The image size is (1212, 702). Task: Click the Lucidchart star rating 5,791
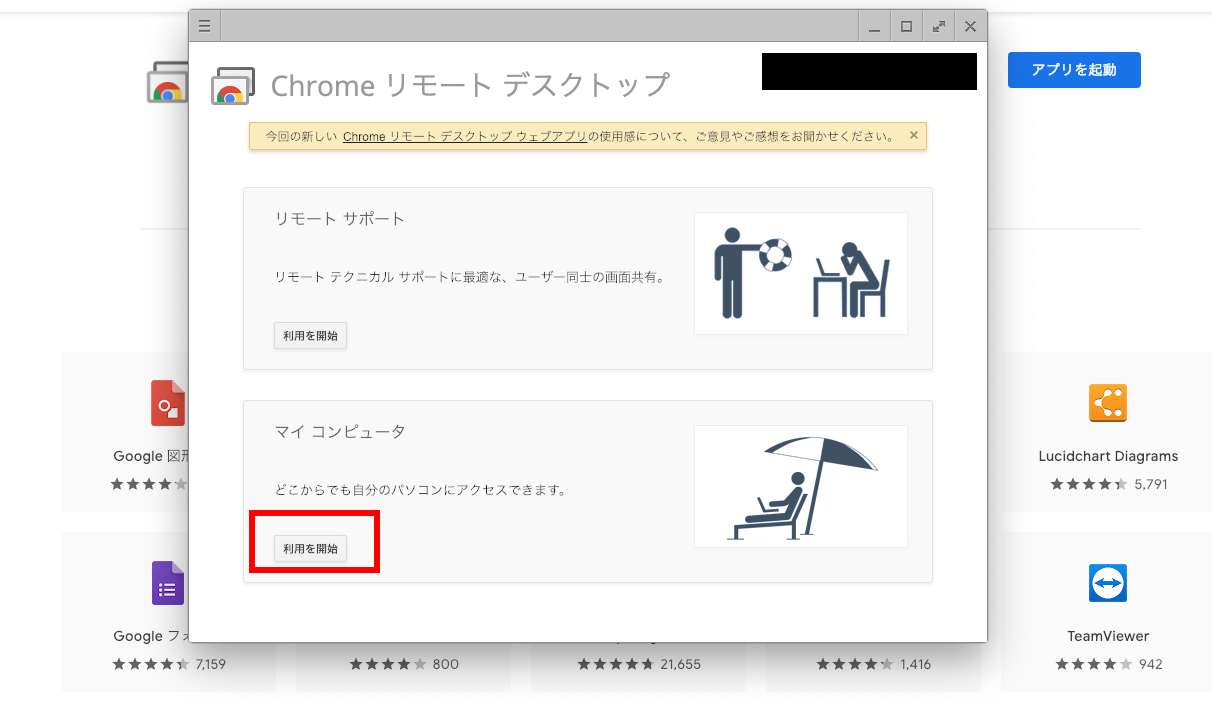click(1108, 484)
